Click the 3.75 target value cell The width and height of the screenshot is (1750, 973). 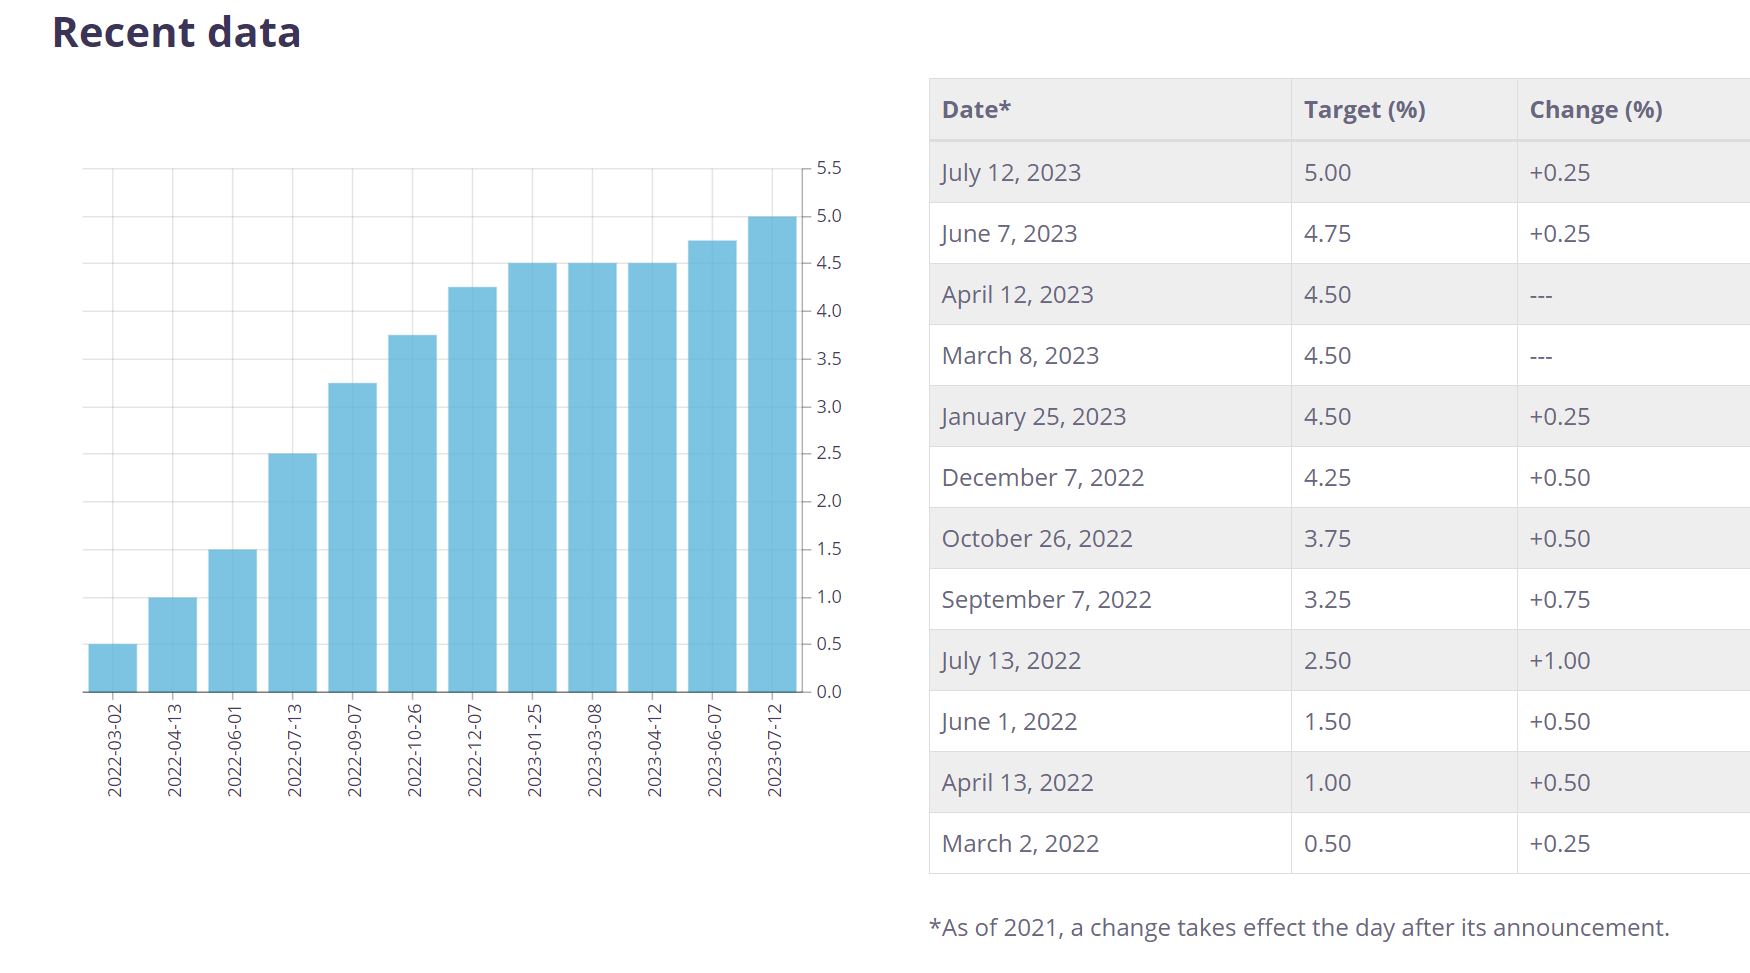(x=1404, y=538)
